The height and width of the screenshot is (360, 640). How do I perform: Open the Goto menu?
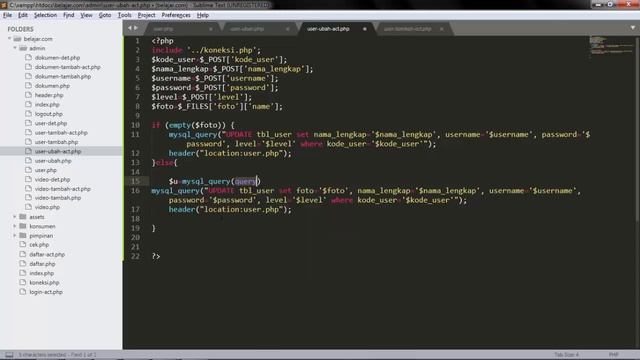[x=105, y=15]
